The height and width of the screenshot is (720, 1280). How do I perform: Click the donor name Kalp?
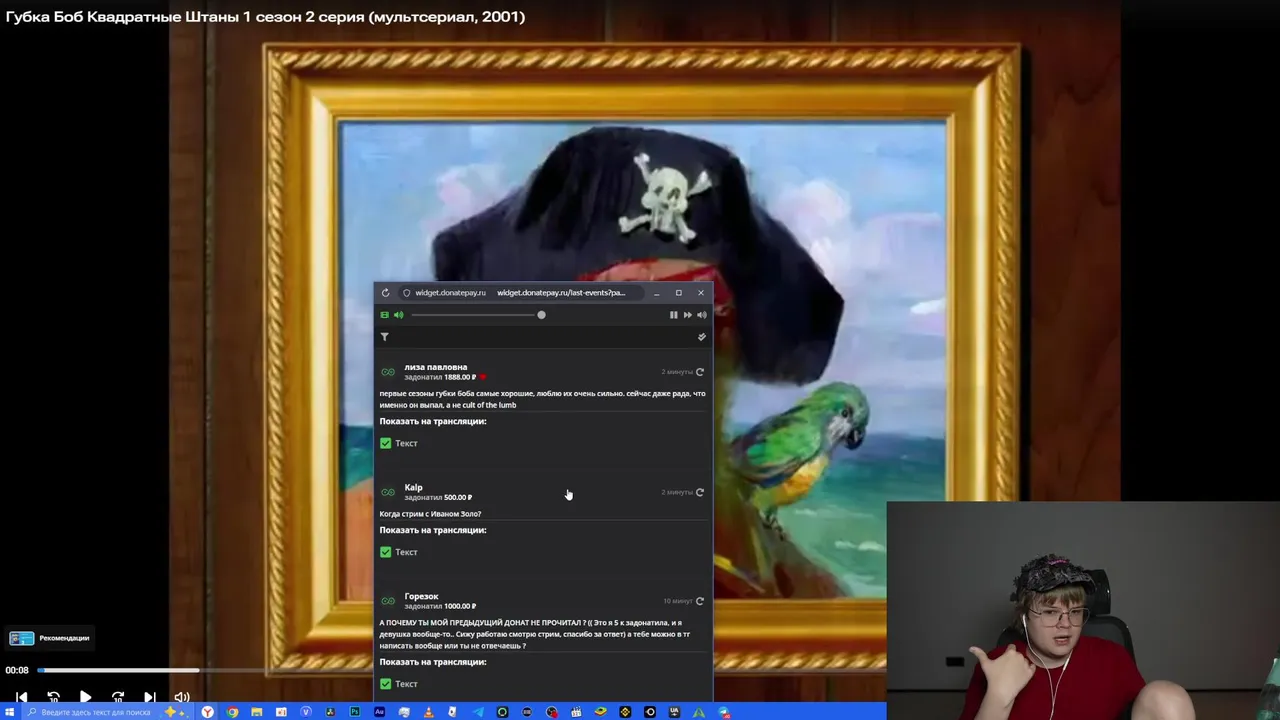[x=413, y=487]
